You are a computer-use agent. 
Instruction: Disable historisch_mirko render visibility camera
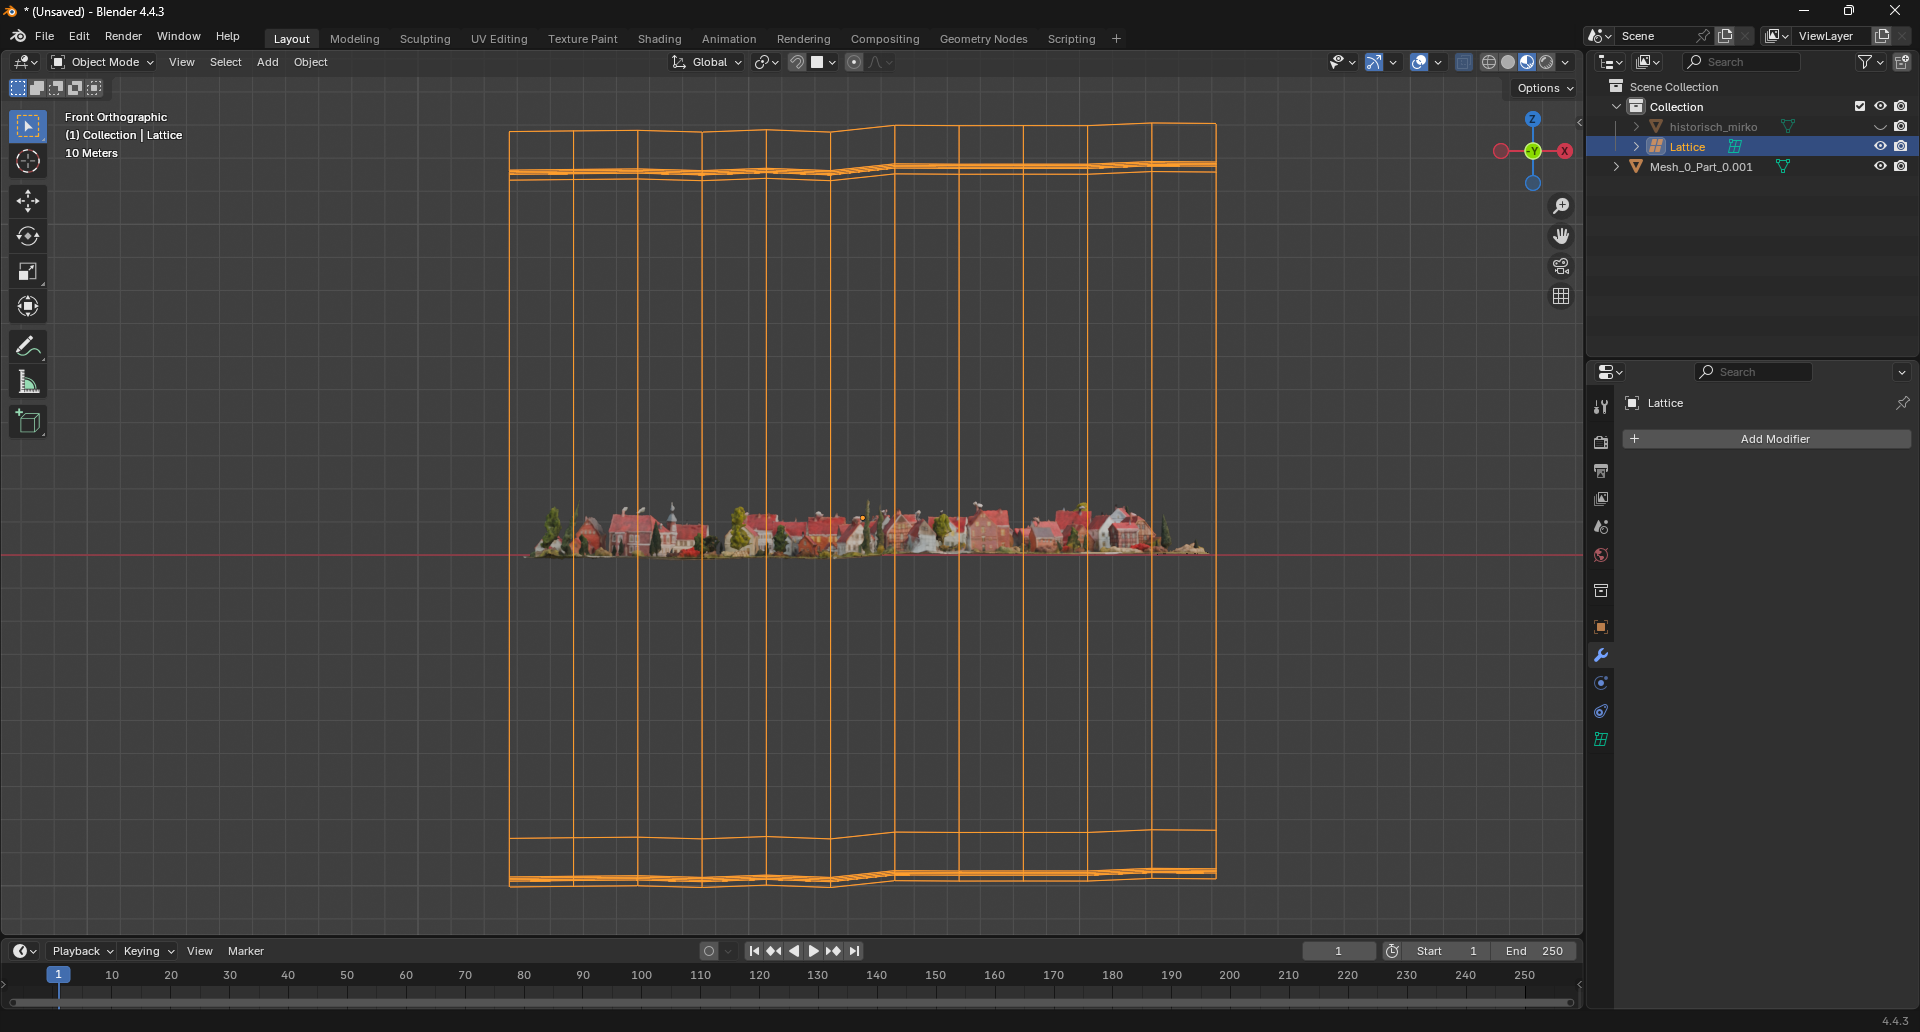(x=1902, y=126)
